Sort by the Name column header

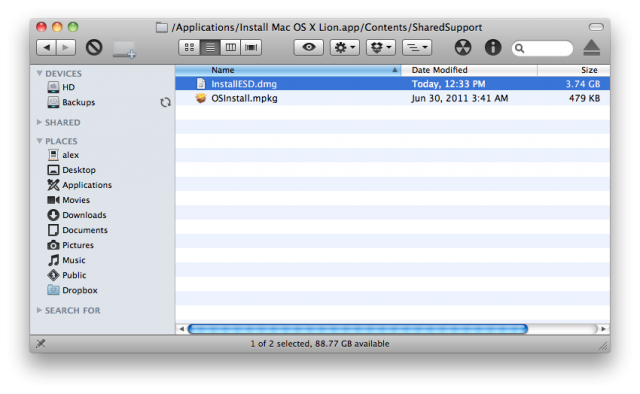click(288, 70)
